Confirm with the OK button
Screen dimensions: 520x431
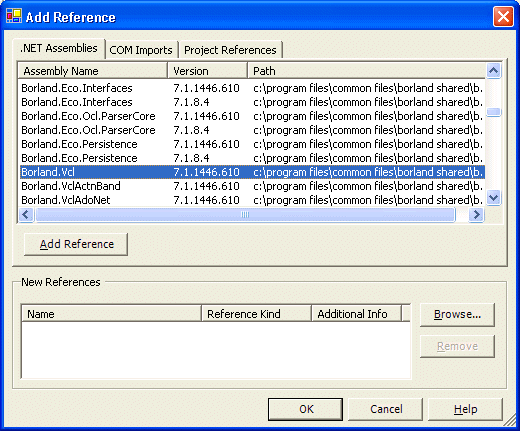click(305, 409)
